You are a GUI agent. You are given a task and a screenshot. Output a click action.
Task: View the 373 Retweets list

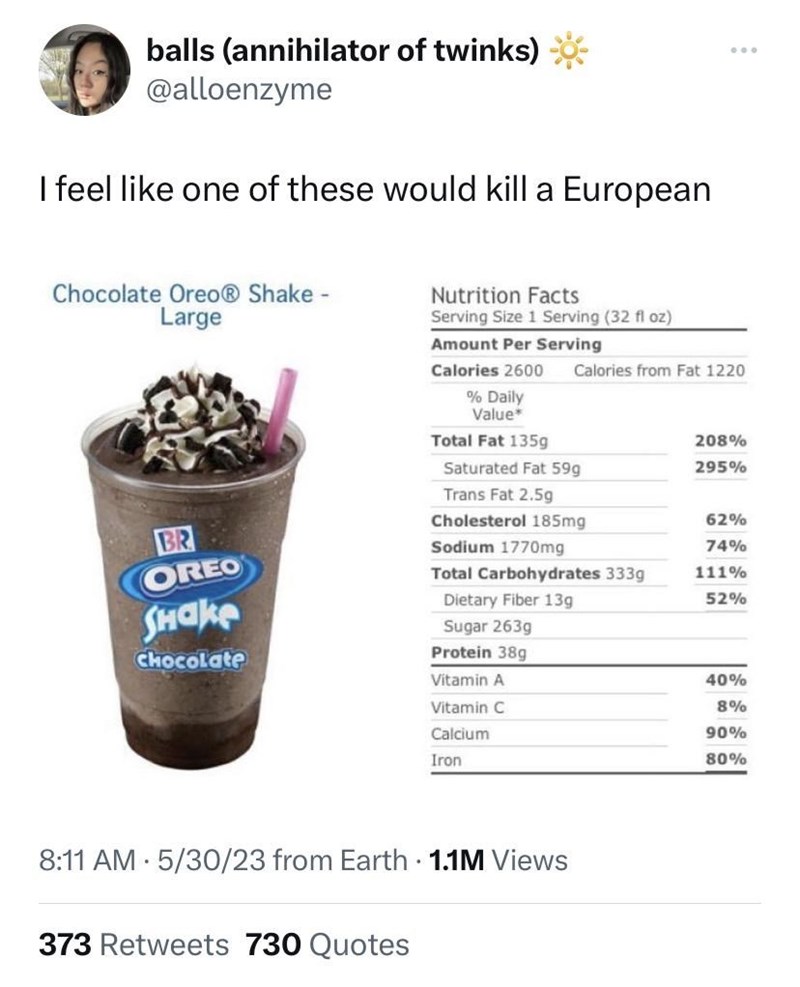point(133,944)
